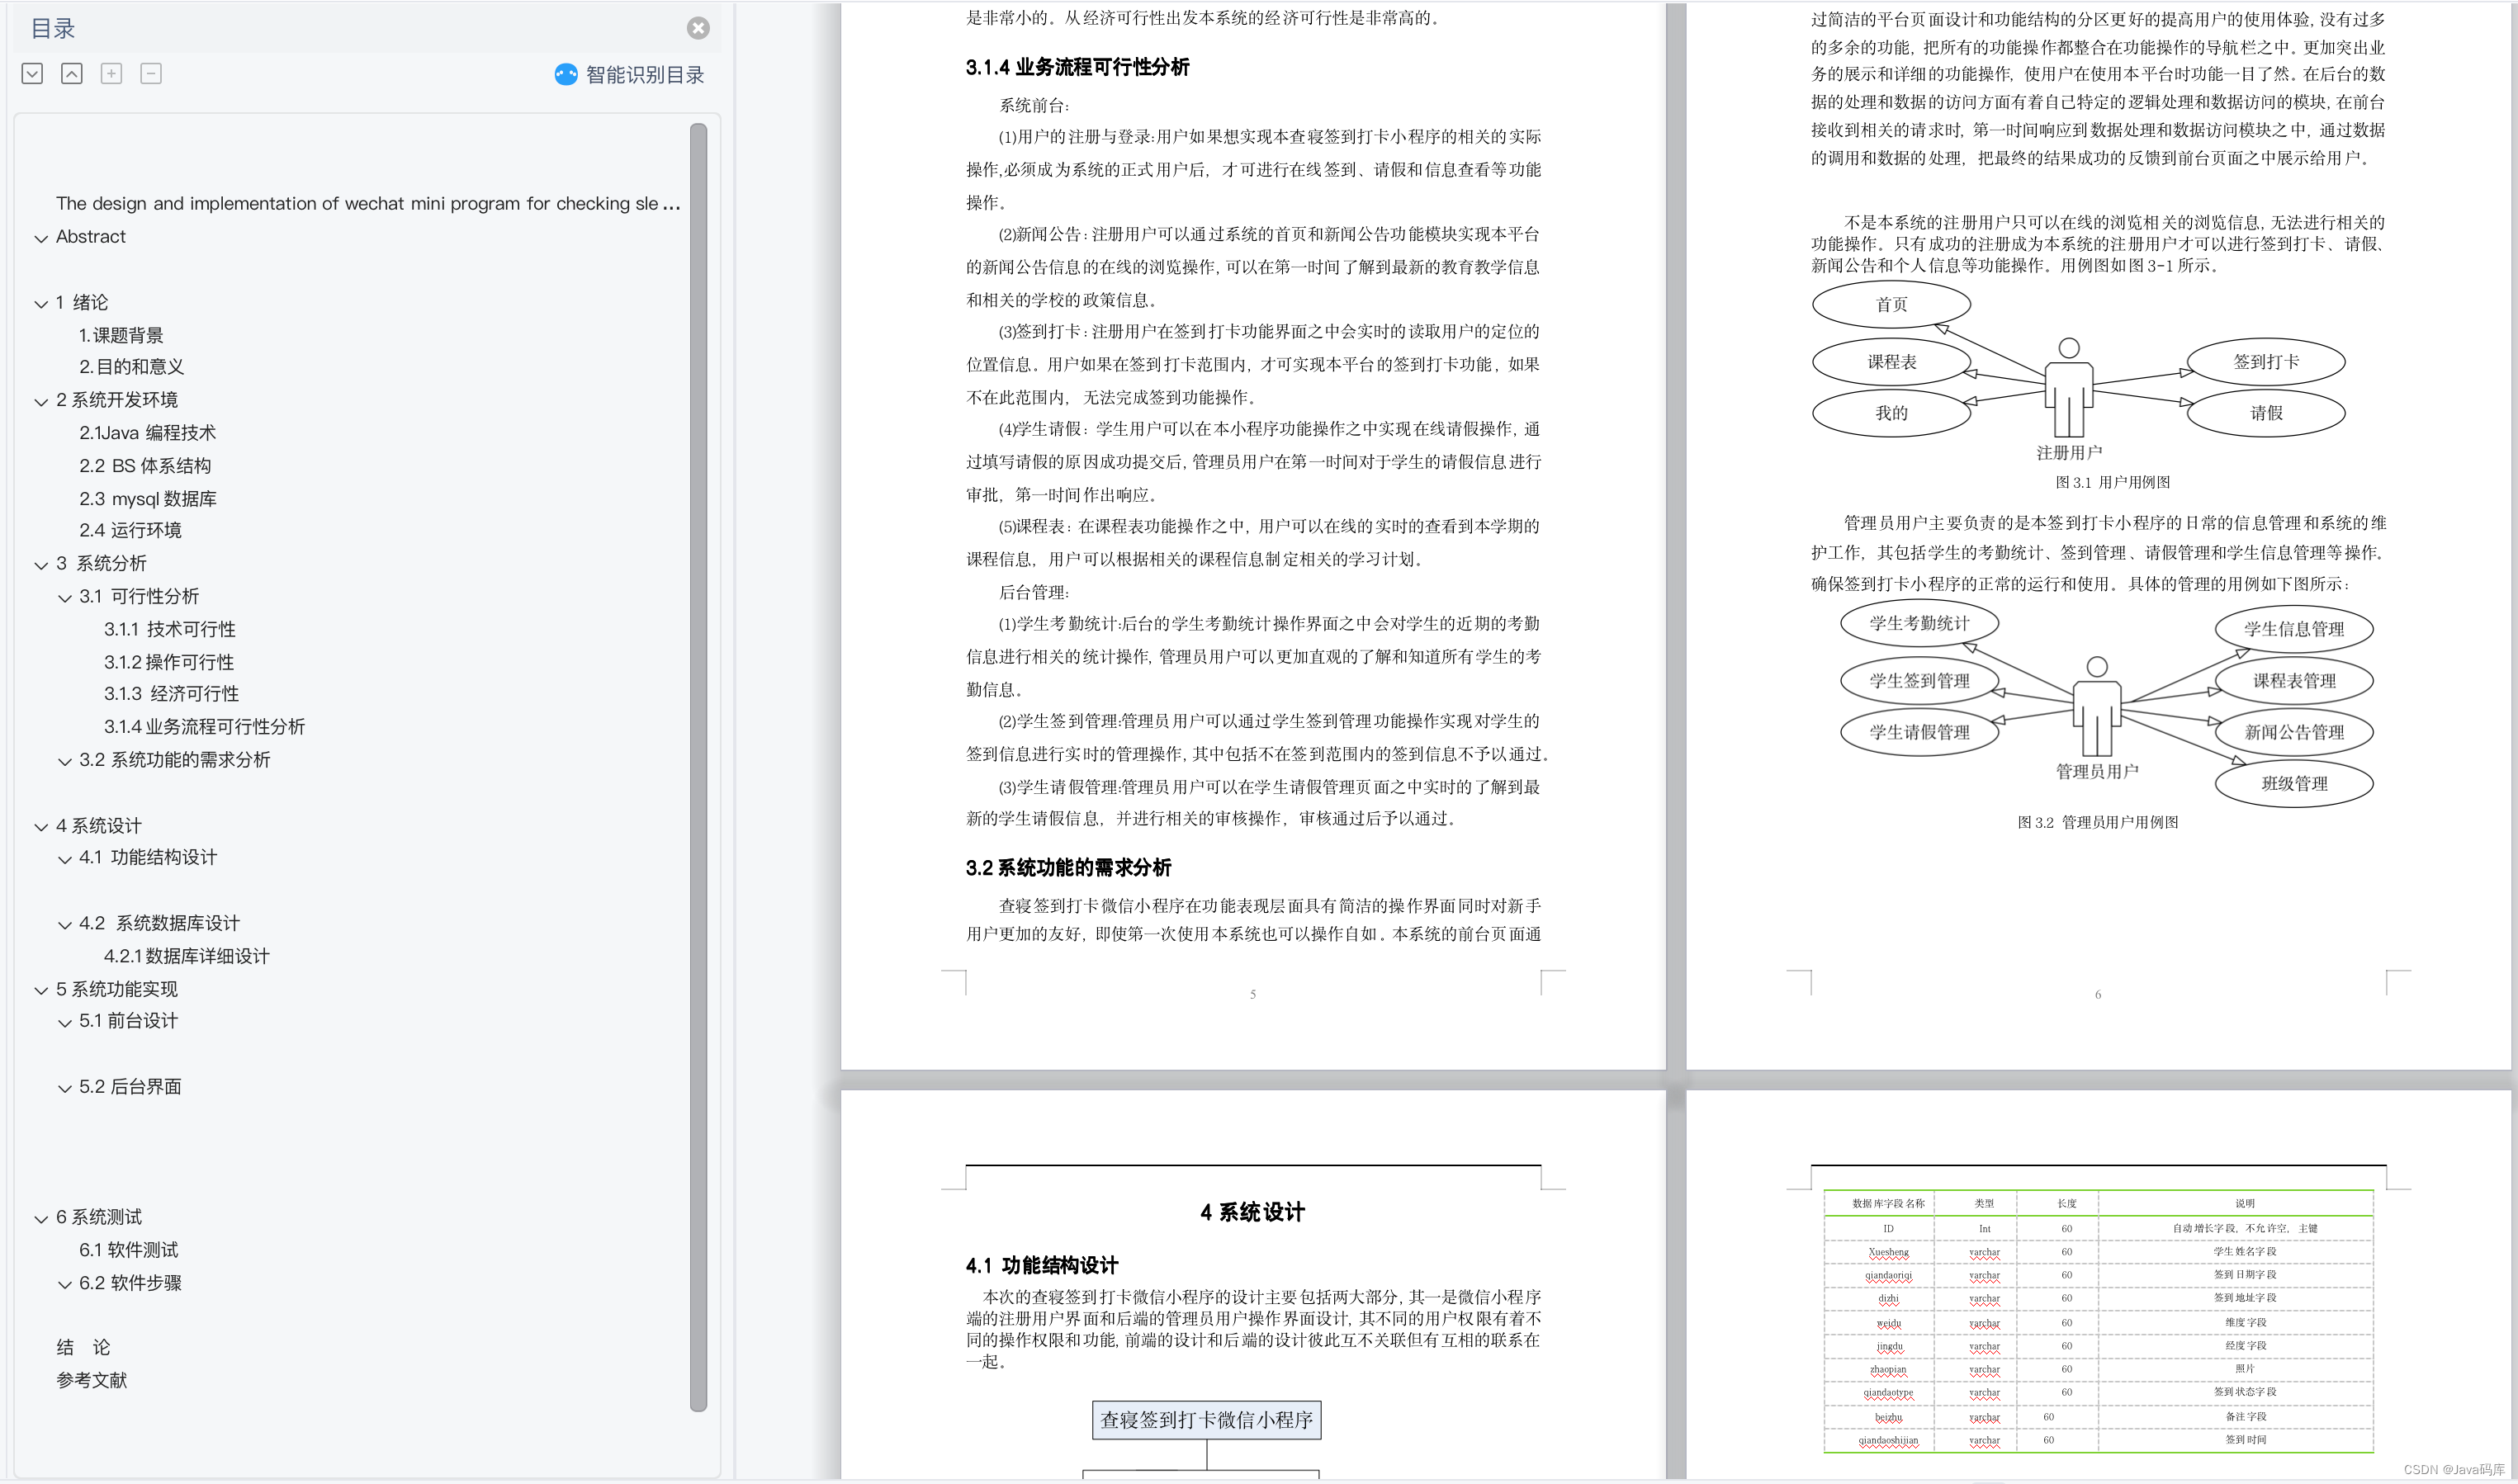
Task: Collapse the 4 系统设计 node
Action: (41, 827)
